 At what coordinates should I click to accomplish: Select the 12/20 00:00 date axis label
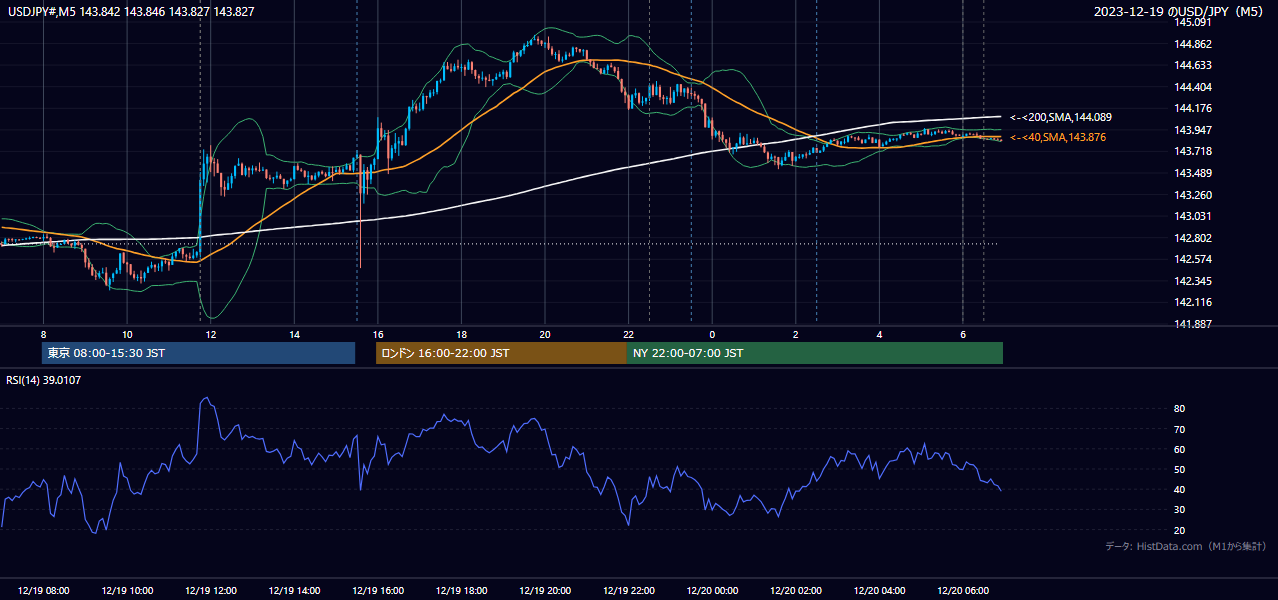pyautogui.click(x=712, y=591)
